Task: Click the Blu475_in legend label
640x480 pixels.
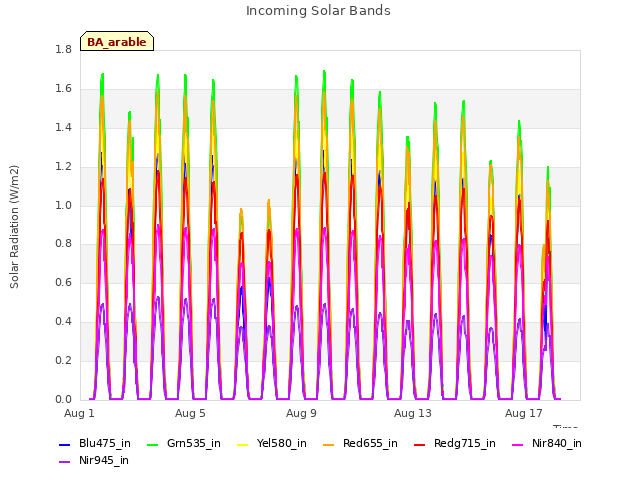Action: click(x=105, y=443)
